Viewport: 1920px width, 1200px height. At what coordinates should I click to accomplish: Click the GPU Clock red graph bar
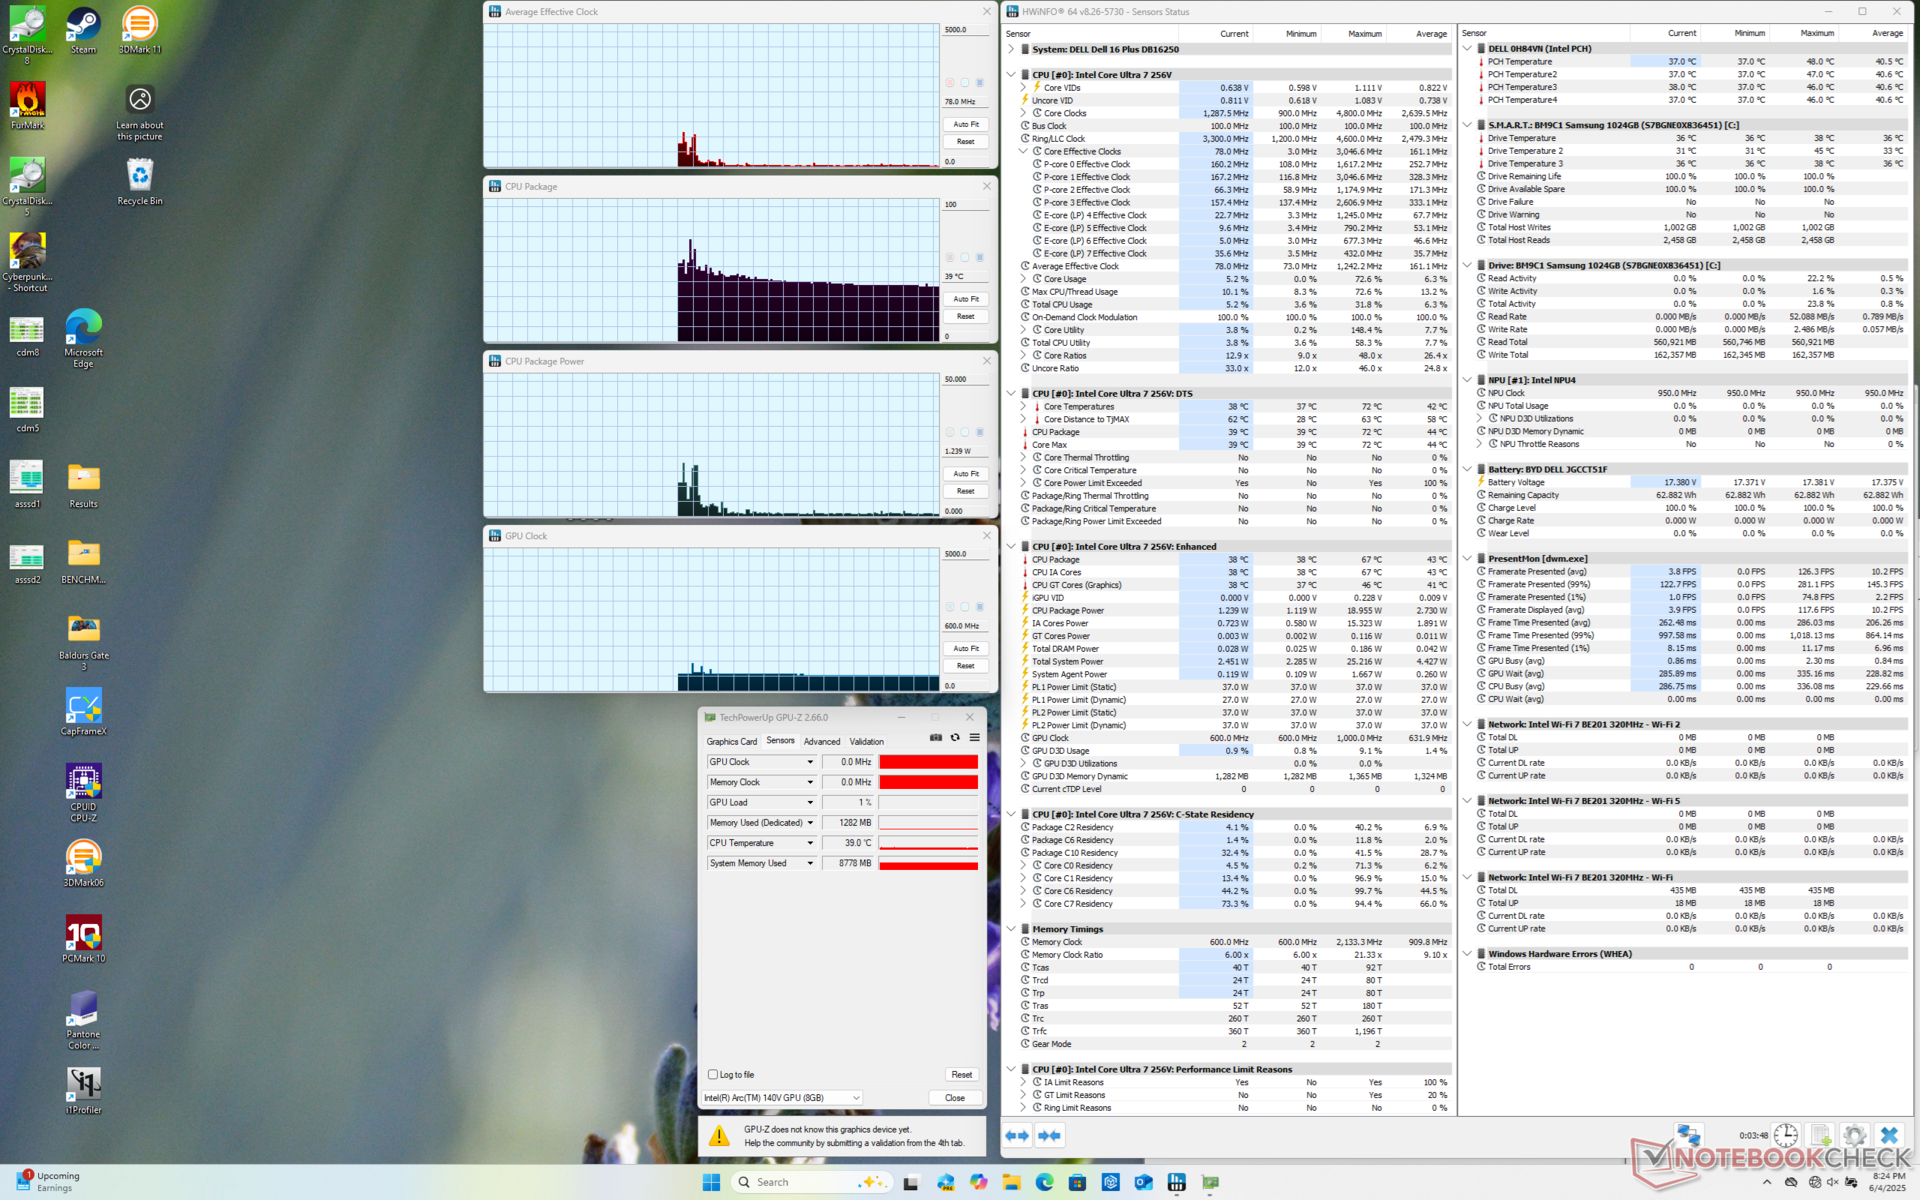(928, 762)
